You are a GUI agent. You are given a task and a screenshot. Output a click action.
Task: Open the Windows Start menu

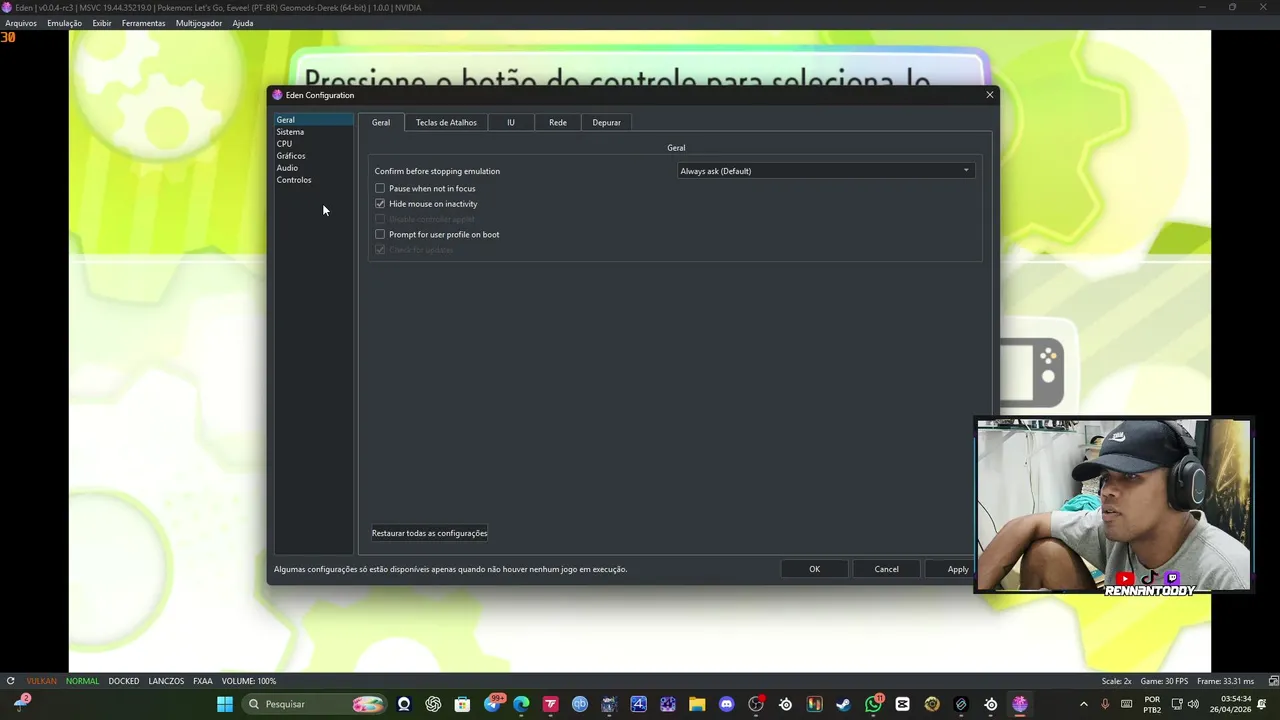(x=225, y=704)
